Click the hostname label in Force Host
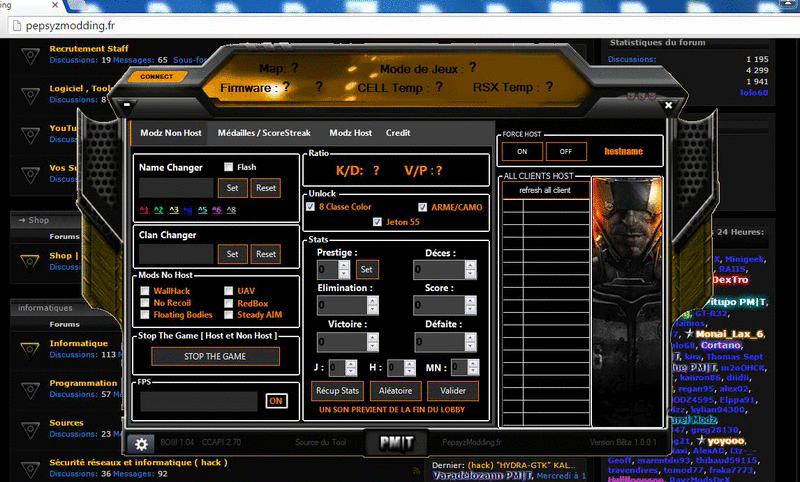The height and width of the screenshot is (482, 800). coord(623,151)
